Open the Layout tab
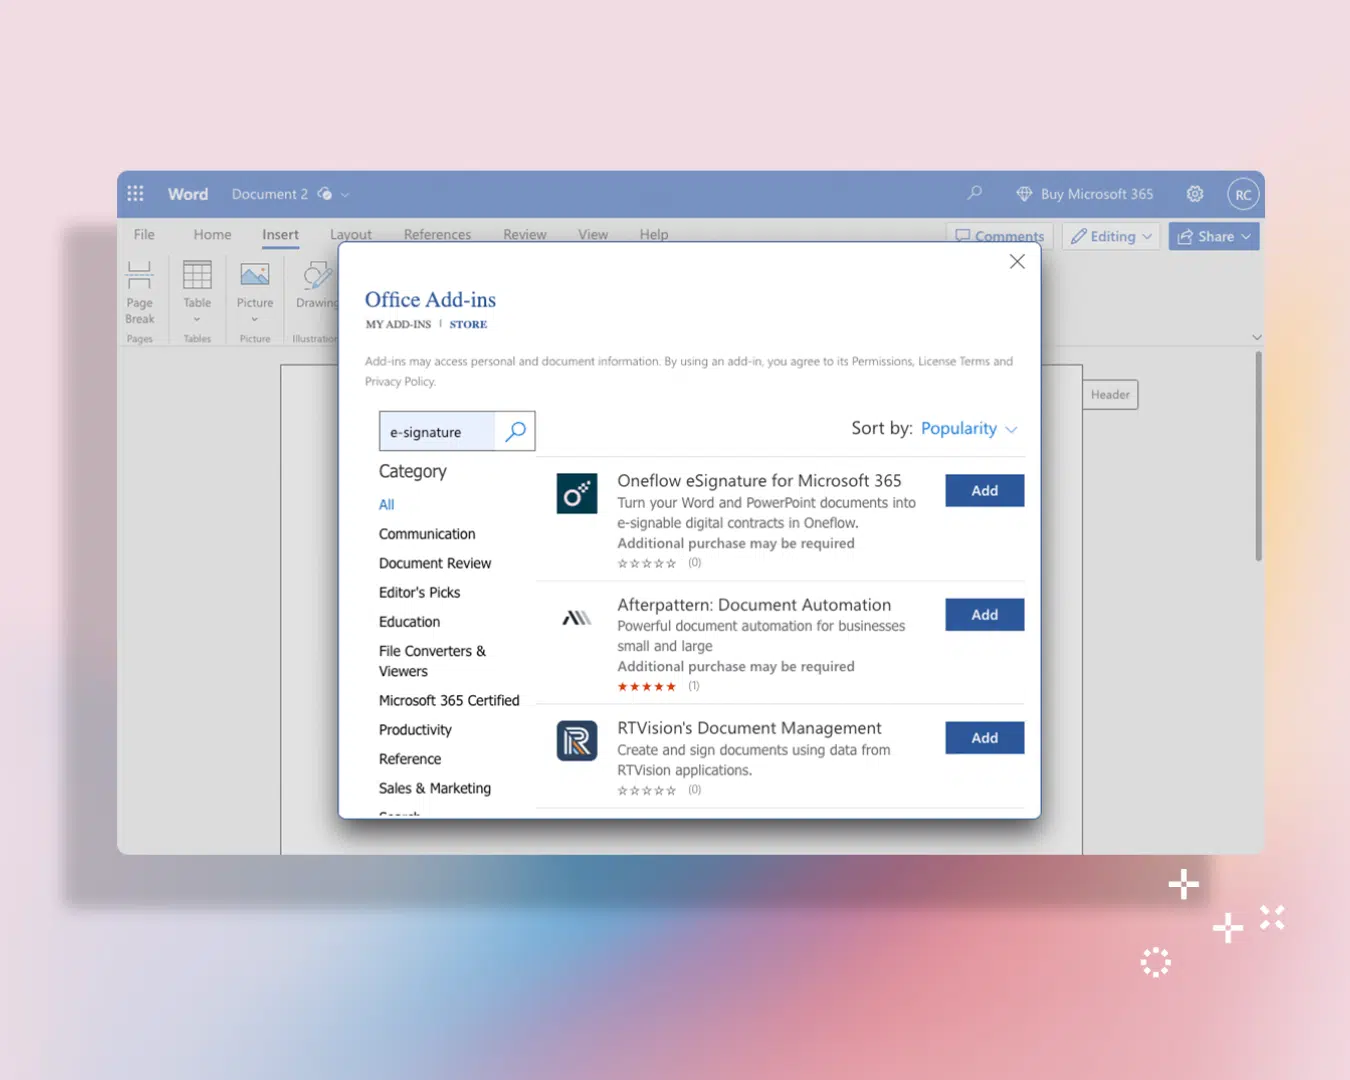Screen dimensions: 1350x1080 (351, 234)
